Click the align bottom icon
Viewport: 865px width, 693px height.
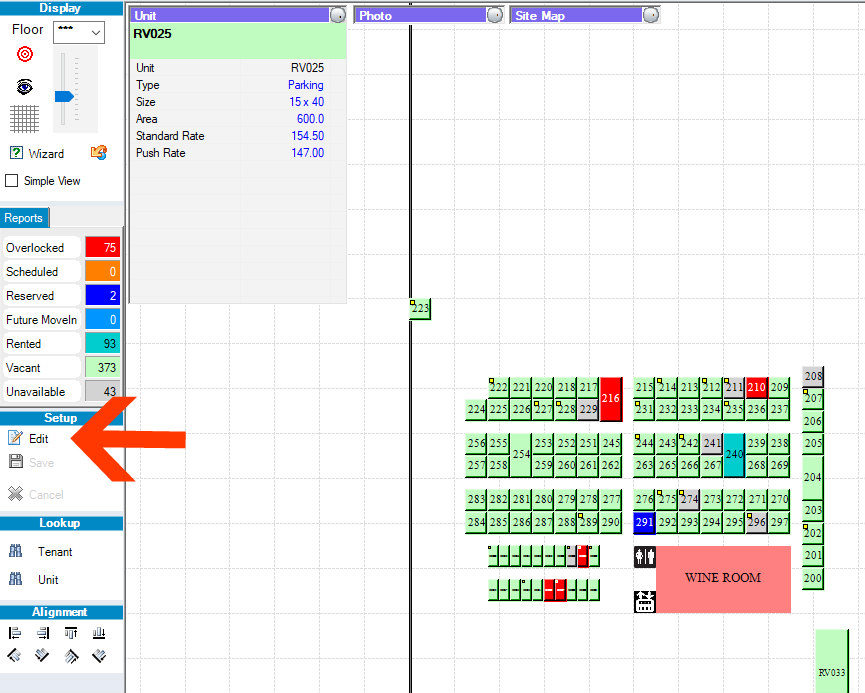(x=99, y=633)
